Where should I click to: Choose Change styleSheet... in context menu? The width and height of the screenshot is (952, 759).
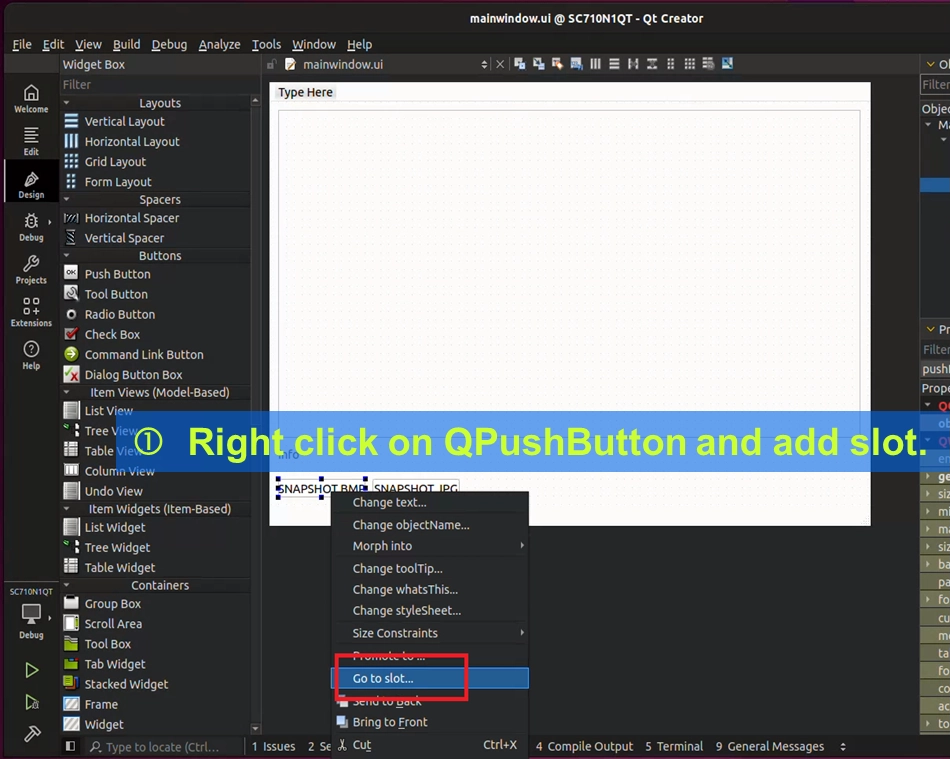[430, 610]
